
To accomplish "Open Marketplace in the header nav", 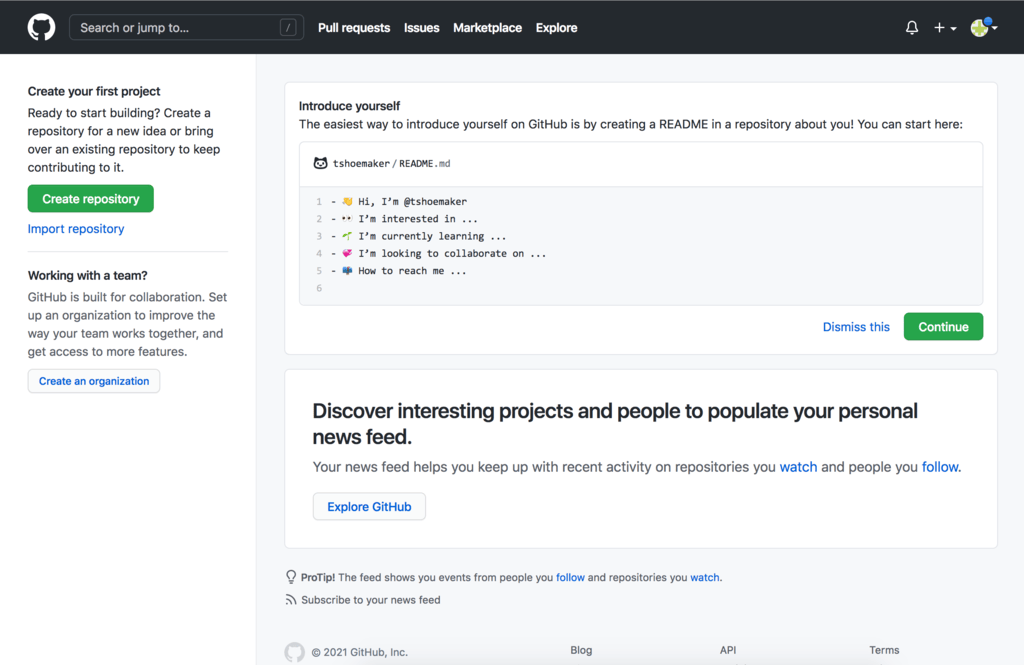I will [487, 28].
